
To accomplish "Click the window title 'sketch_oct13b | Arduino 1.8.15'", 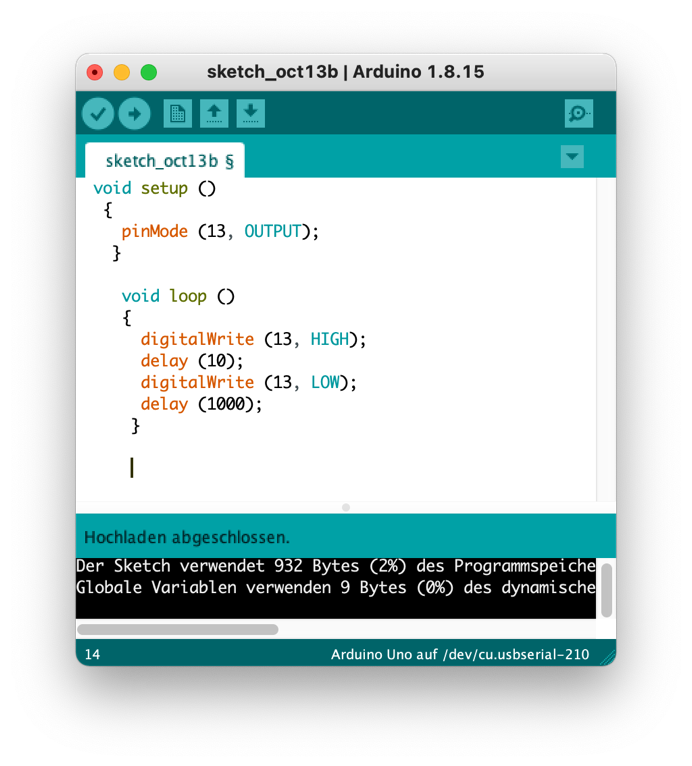I will [x=345, y=72].
